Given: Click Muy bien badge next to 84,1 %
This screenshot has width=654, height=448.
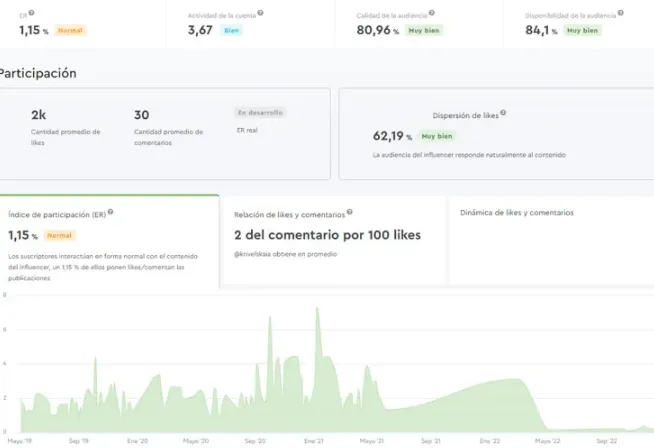Looking at the screenshot, I should [583, 30].
